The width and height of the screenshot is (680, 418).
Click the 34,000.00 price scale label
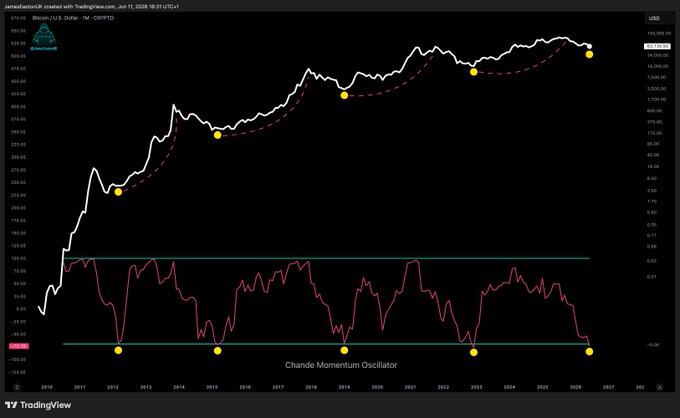[659, 56]
